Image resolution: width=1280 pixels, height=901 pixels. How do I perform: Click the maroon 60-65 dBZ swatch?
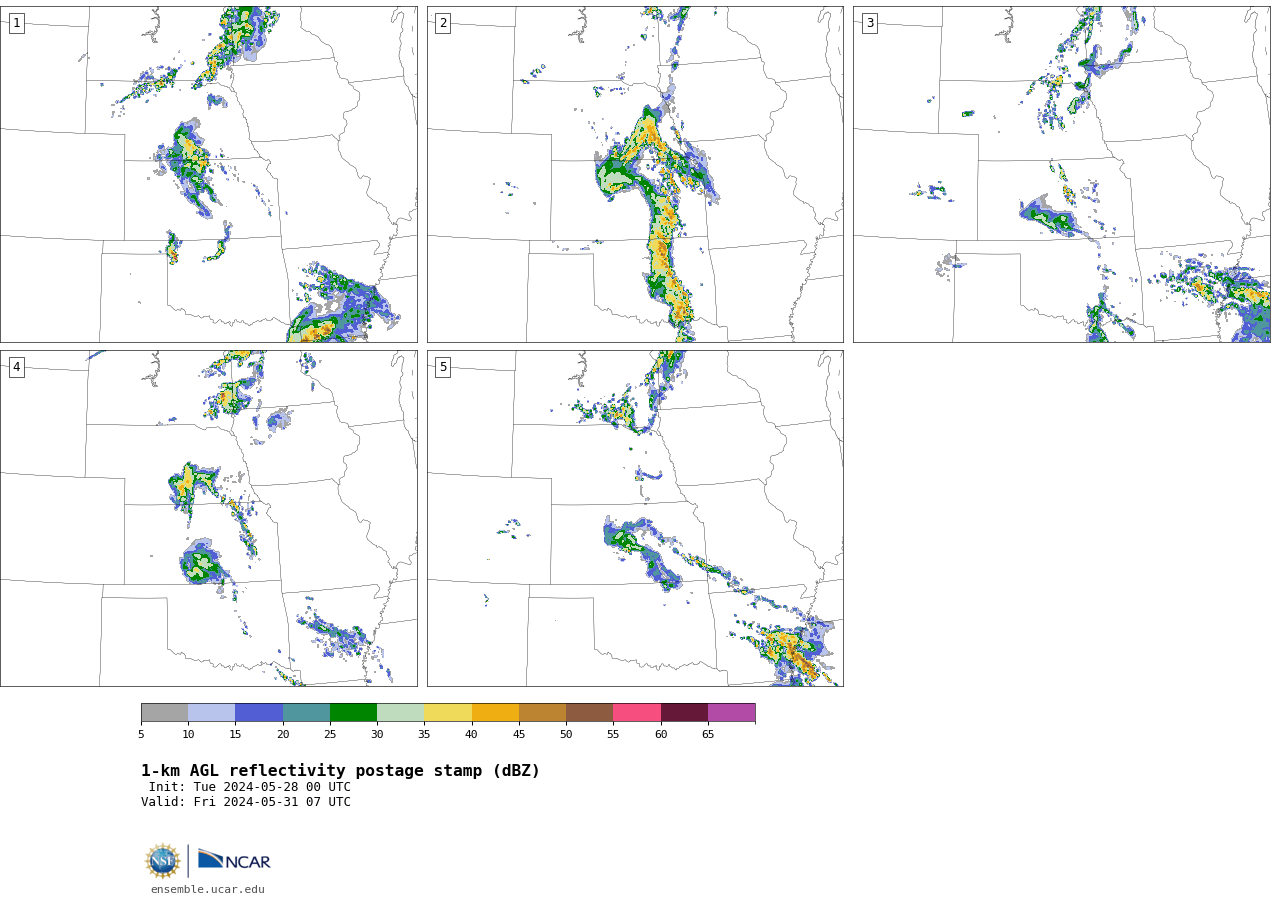click(684, 713)
